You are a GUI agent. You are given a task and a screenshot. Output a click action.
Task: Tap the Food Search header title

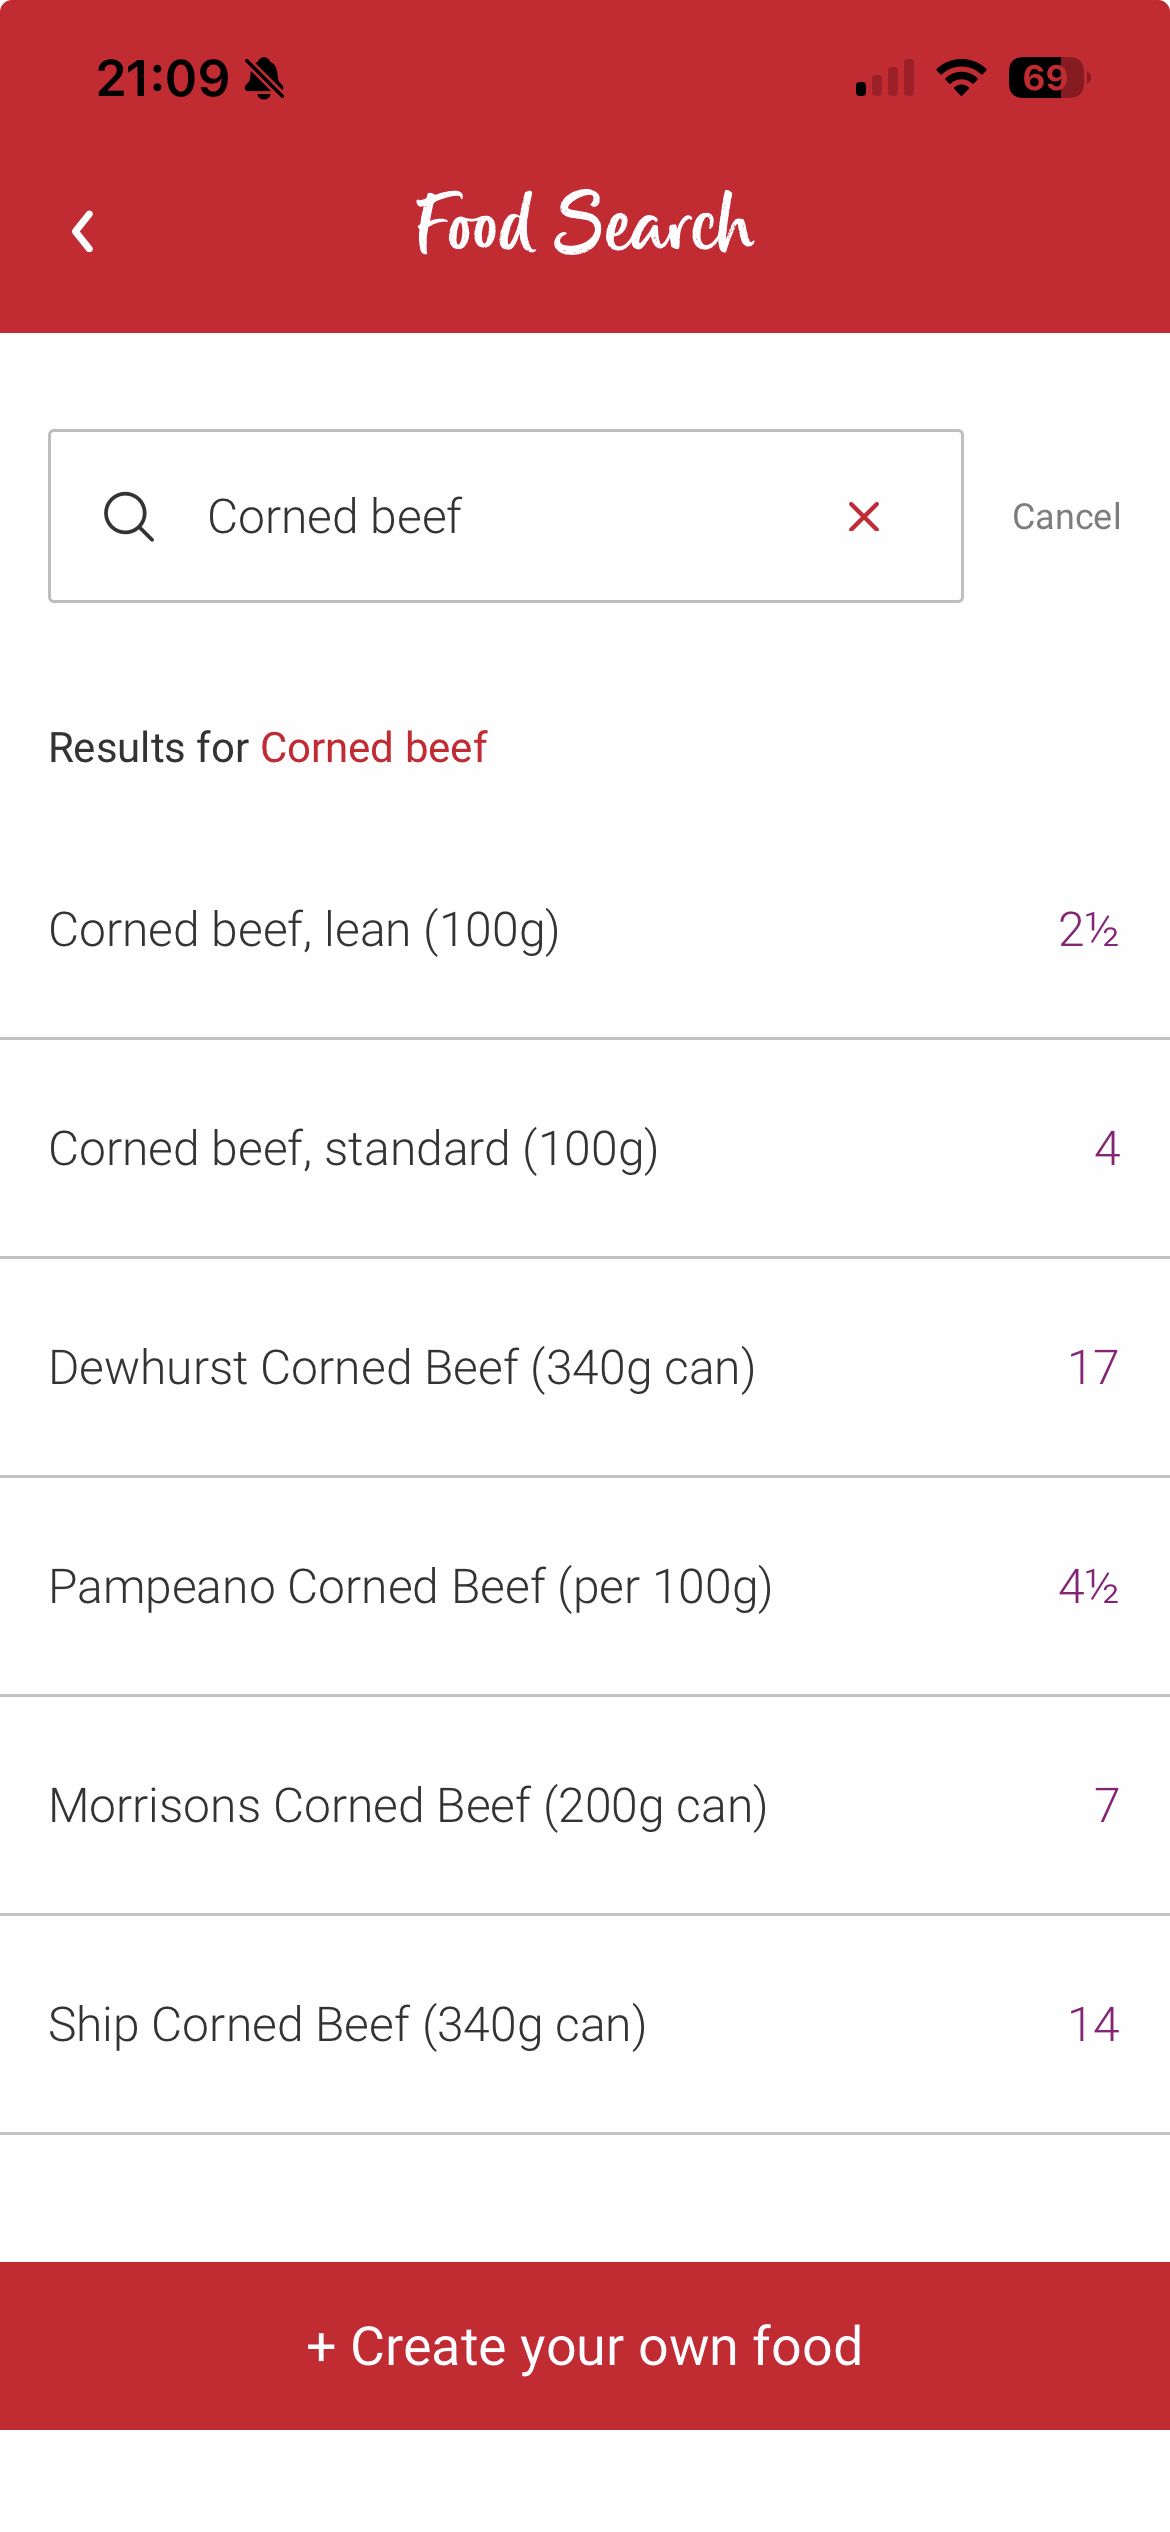(x=584, y=223)
